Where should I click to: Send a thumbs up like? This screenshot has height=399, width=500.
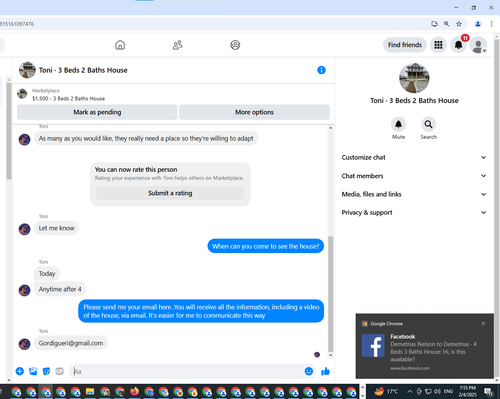click(x=325, y=371)
